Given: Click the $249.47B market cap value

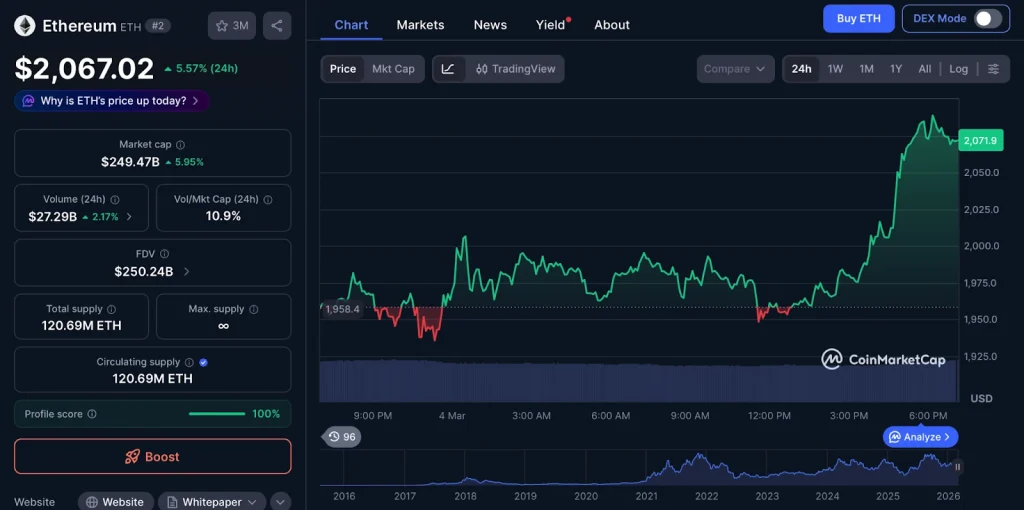Looking at the screenshot, I should click(130, 161).
